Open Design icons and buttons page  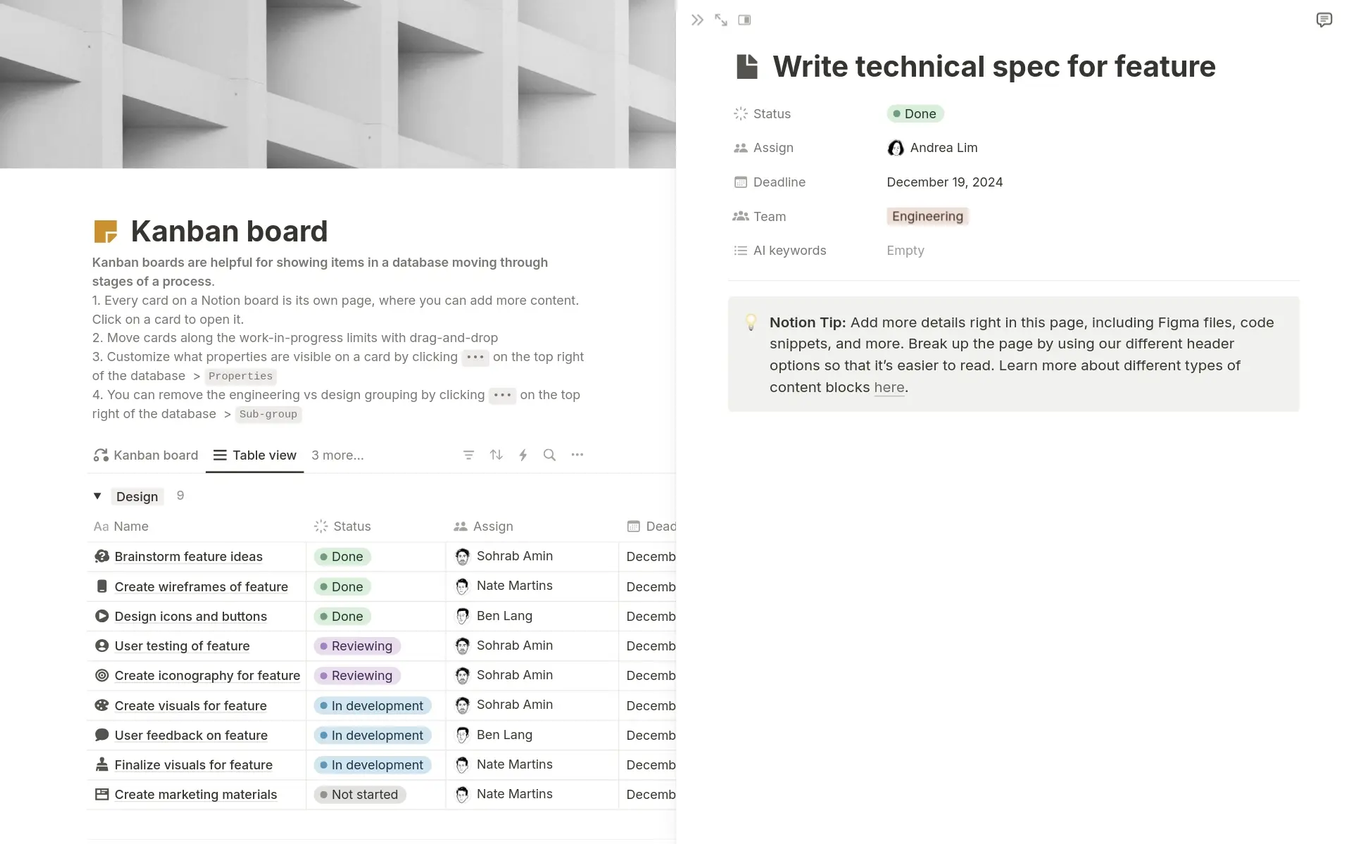coord(190,616)
